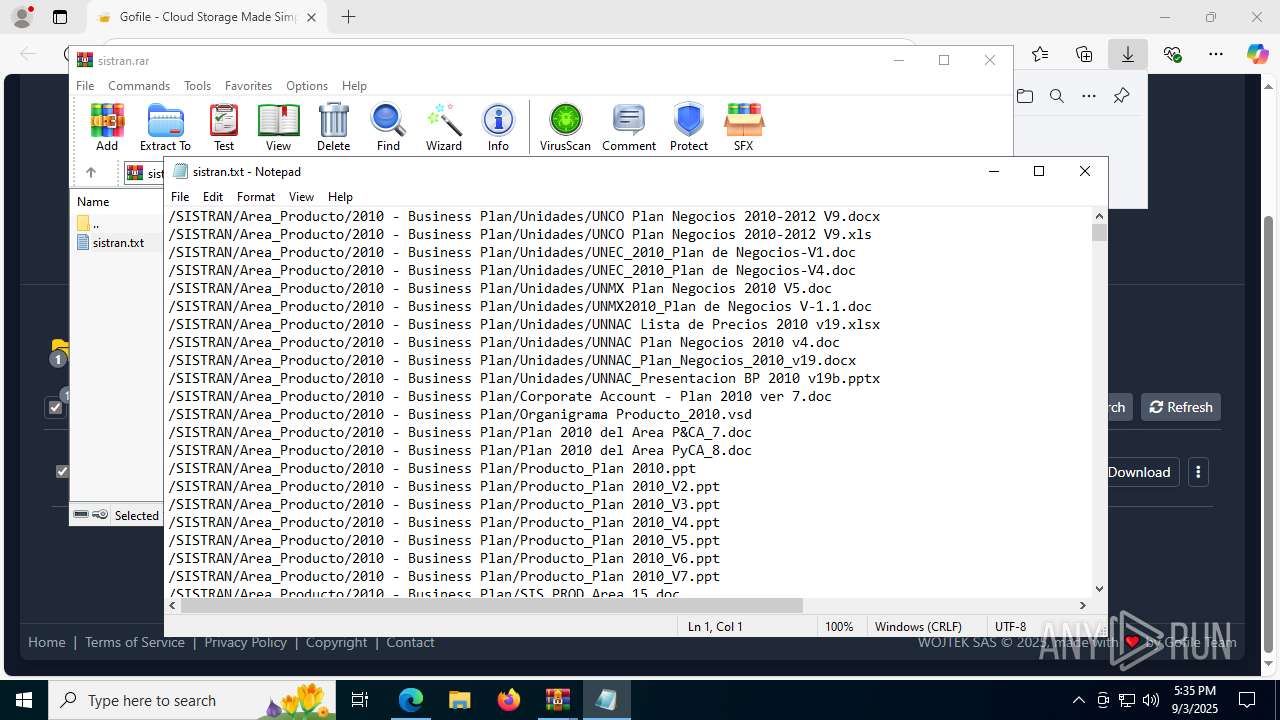Open browser Favorites star icon
The width and height of the screenshot is (1280, 720).
1040,54
